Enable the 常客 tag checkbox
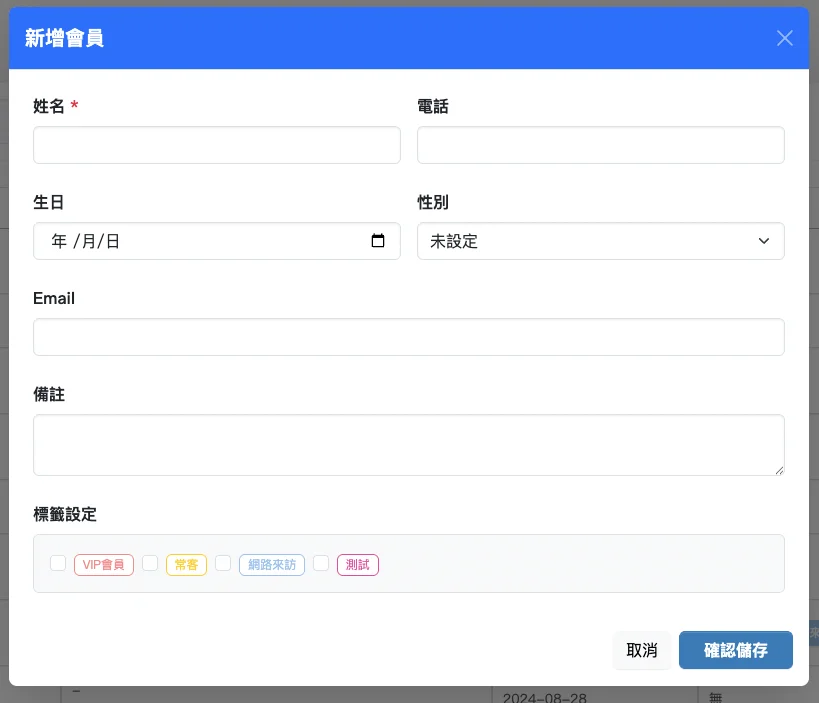The image size is (819, 703). click(x=150, y=563)
